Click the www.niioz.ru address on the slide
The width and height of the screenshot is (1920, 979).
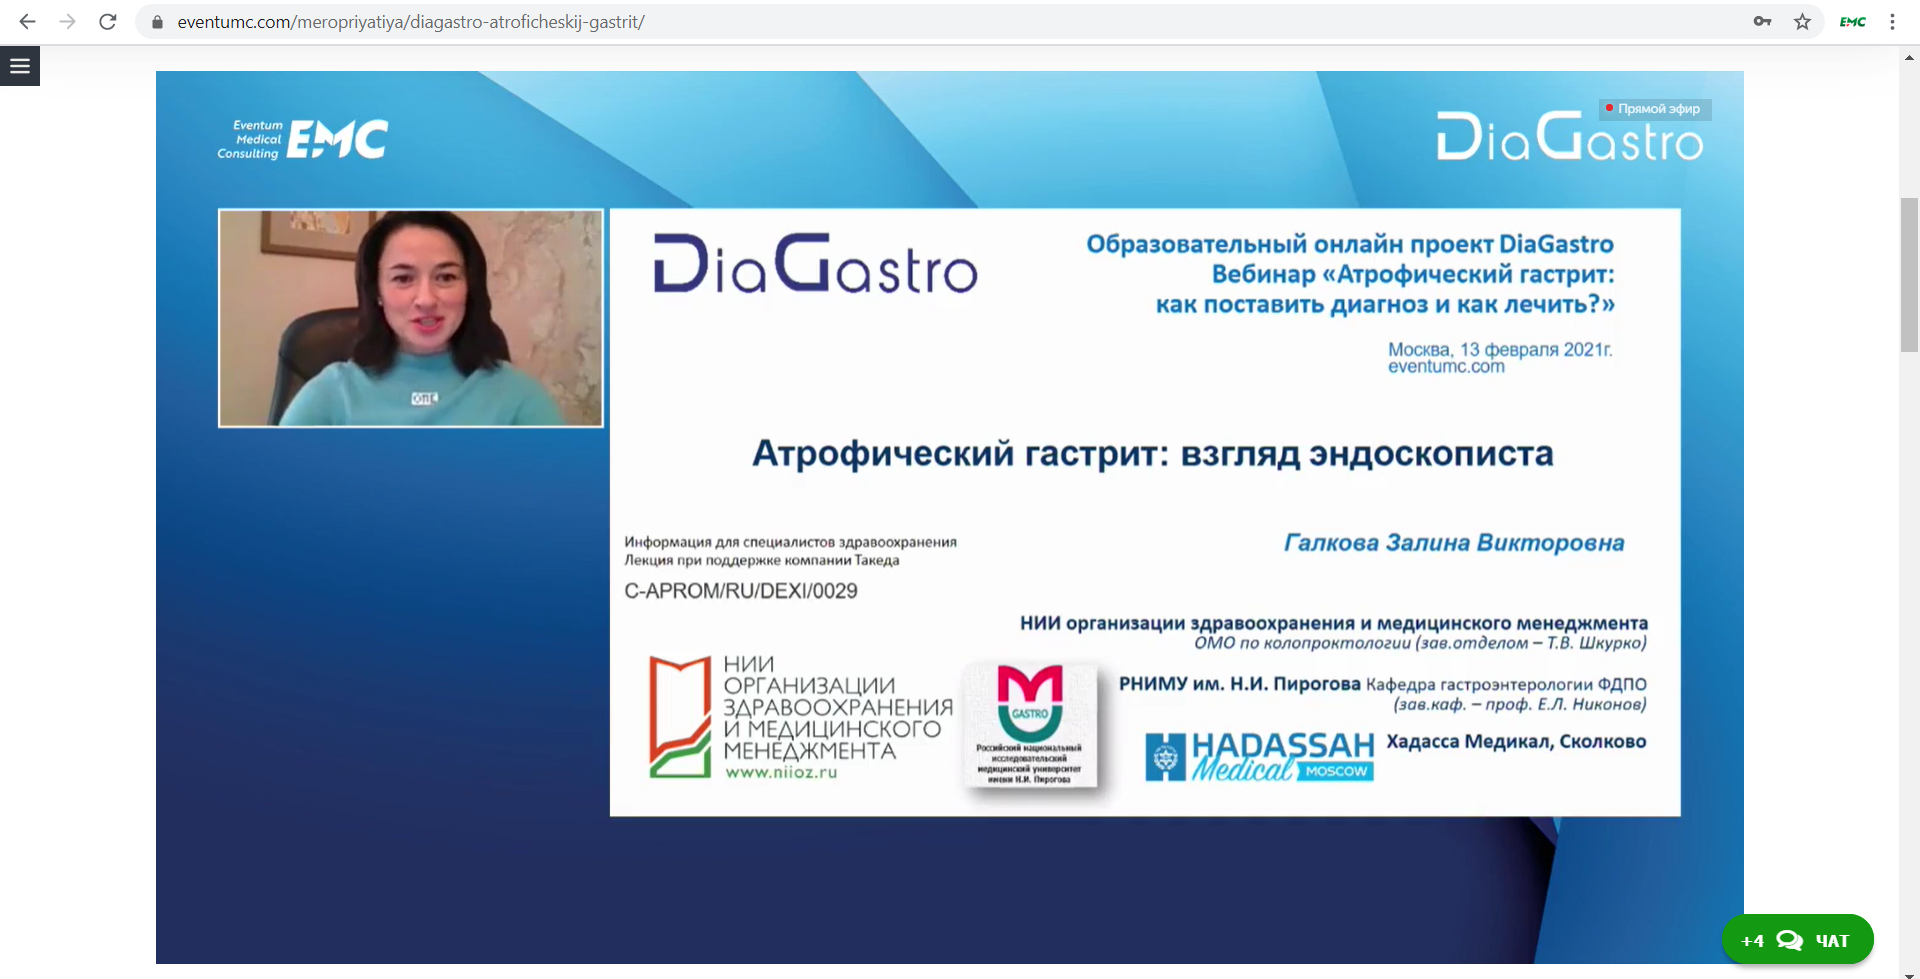point(781,773)
